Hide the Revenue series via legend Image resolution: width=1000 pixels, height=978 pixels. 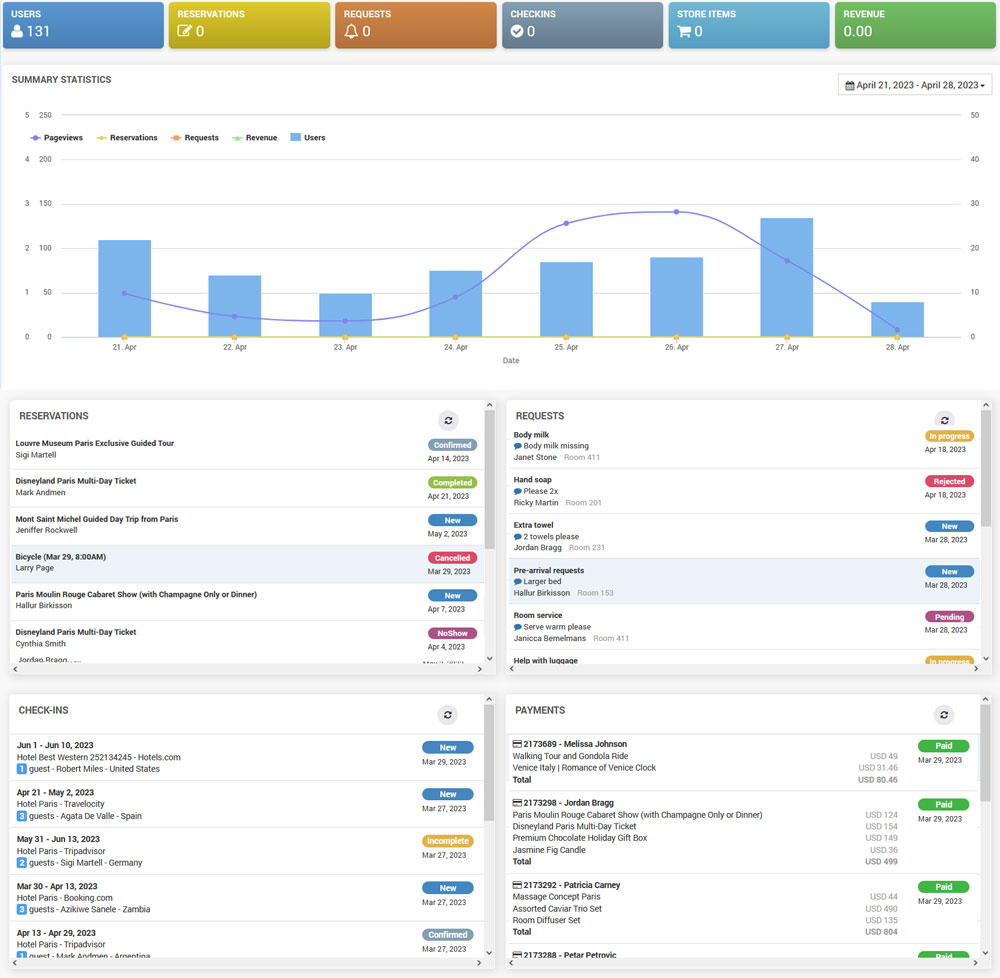[x=254, y=138]
